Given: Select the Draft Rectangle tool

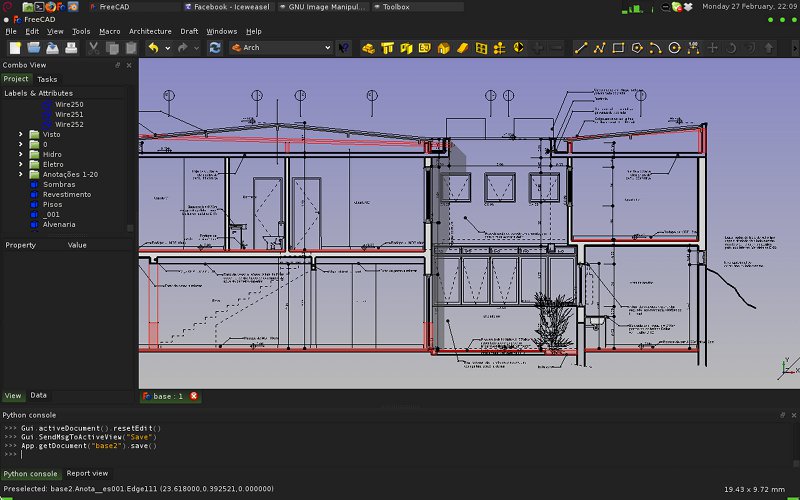Looking at the screenshot, I should [x=618, y=48].
